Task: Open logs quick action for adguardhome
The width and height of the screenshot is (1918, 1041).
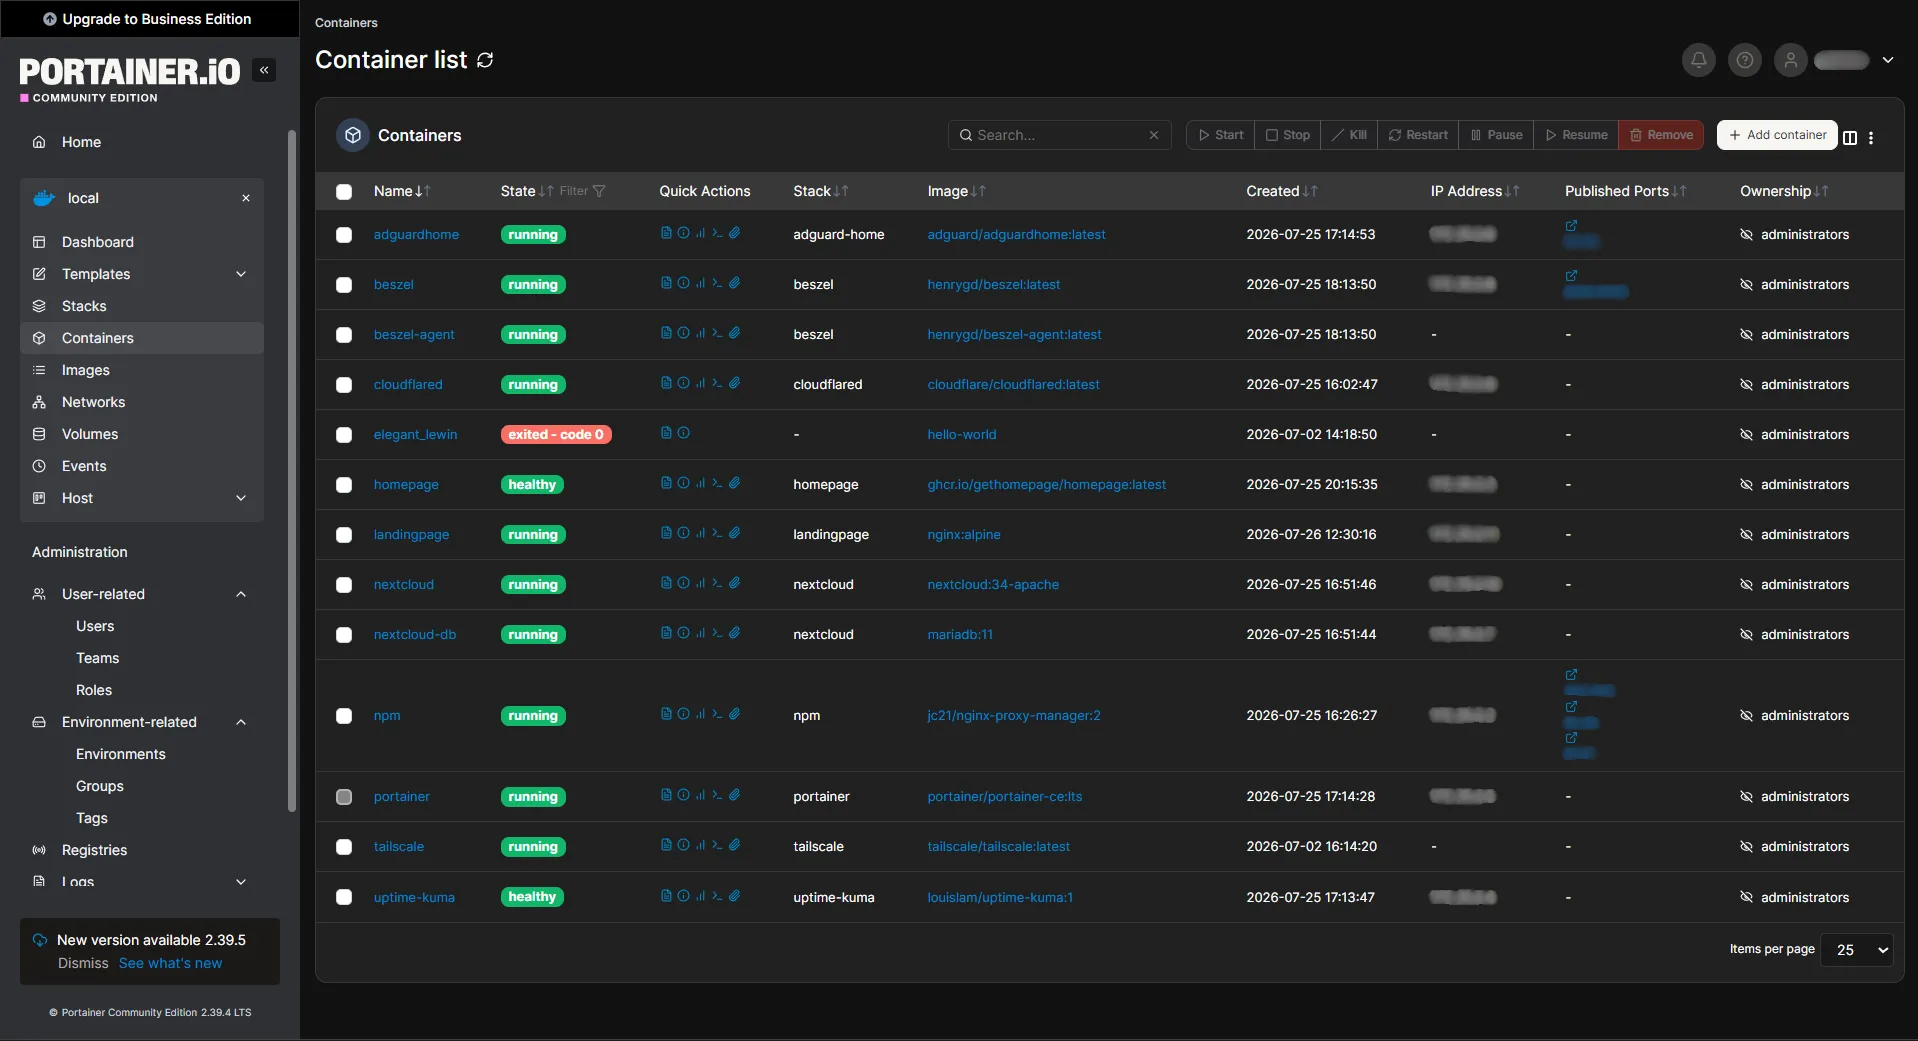Action: 666,233
